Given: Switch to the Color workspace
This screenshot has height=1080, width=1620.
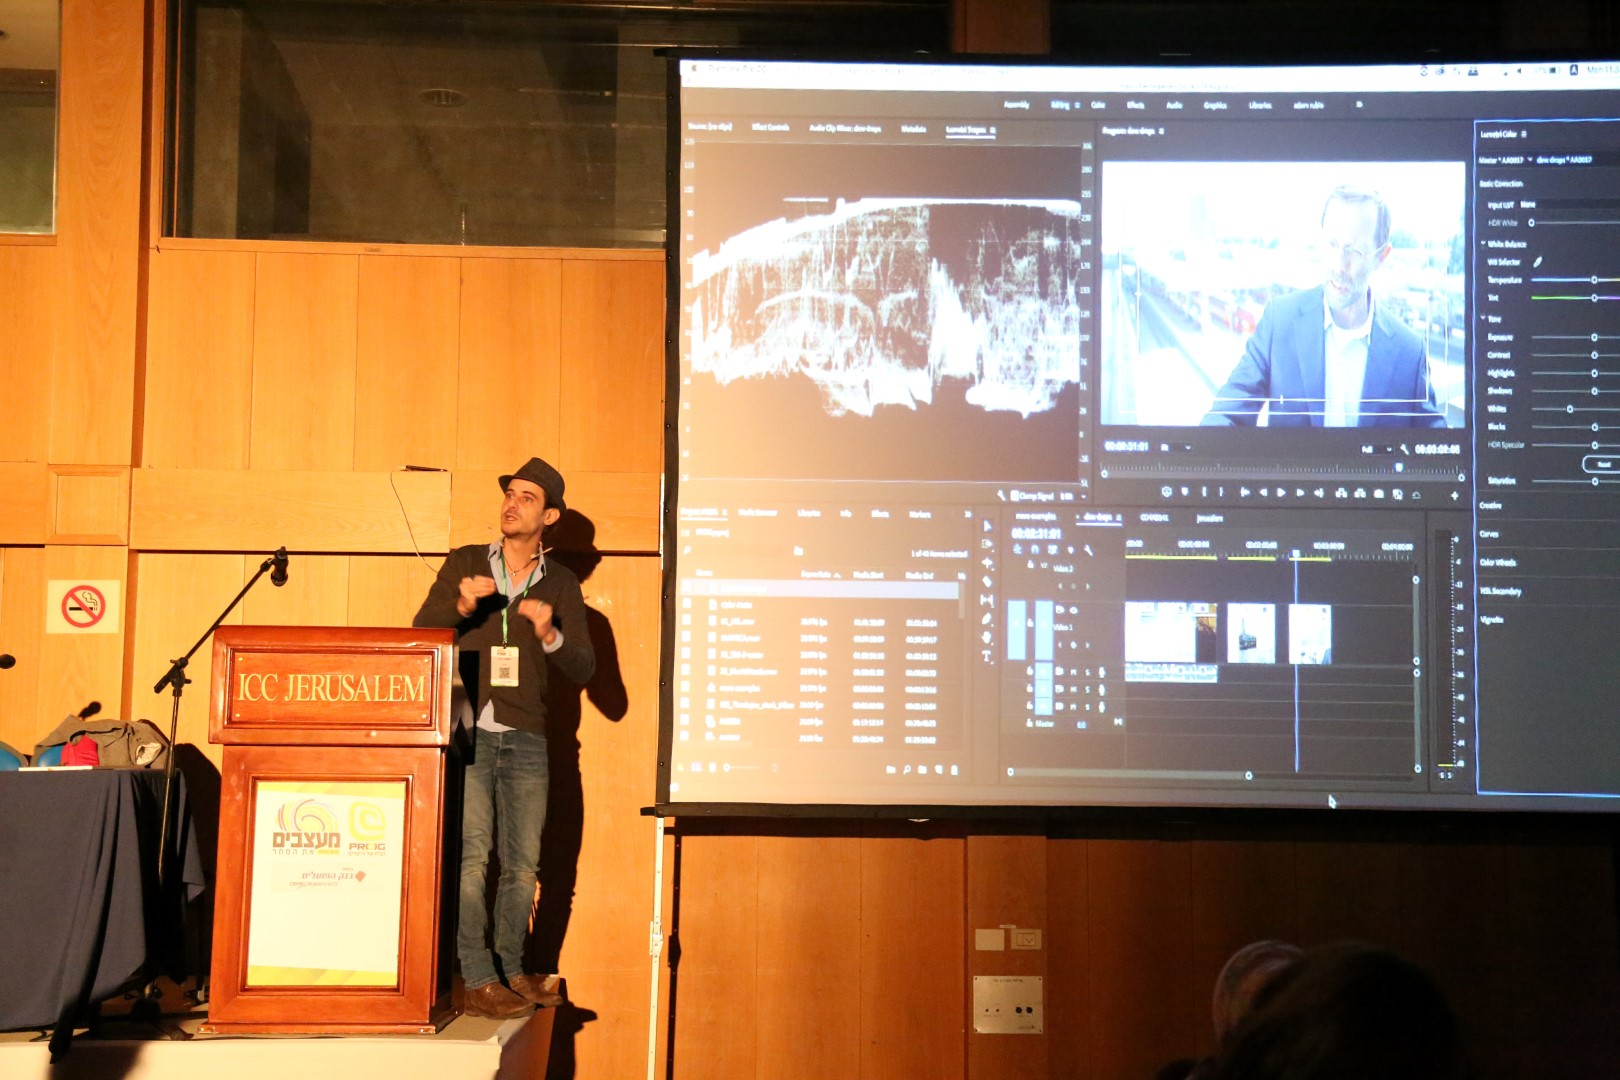Looking at the screenshot, I should coord(1098,104).
